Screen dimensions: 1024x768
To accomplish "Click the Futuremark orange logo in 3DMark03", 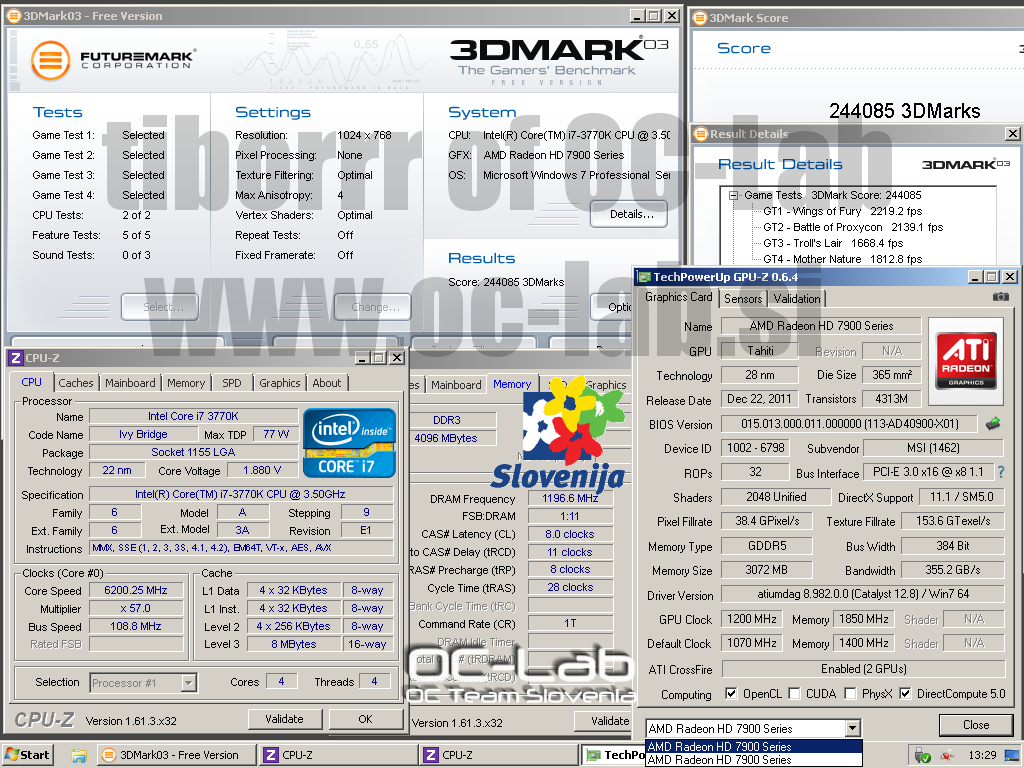I will tap(50, 60).
